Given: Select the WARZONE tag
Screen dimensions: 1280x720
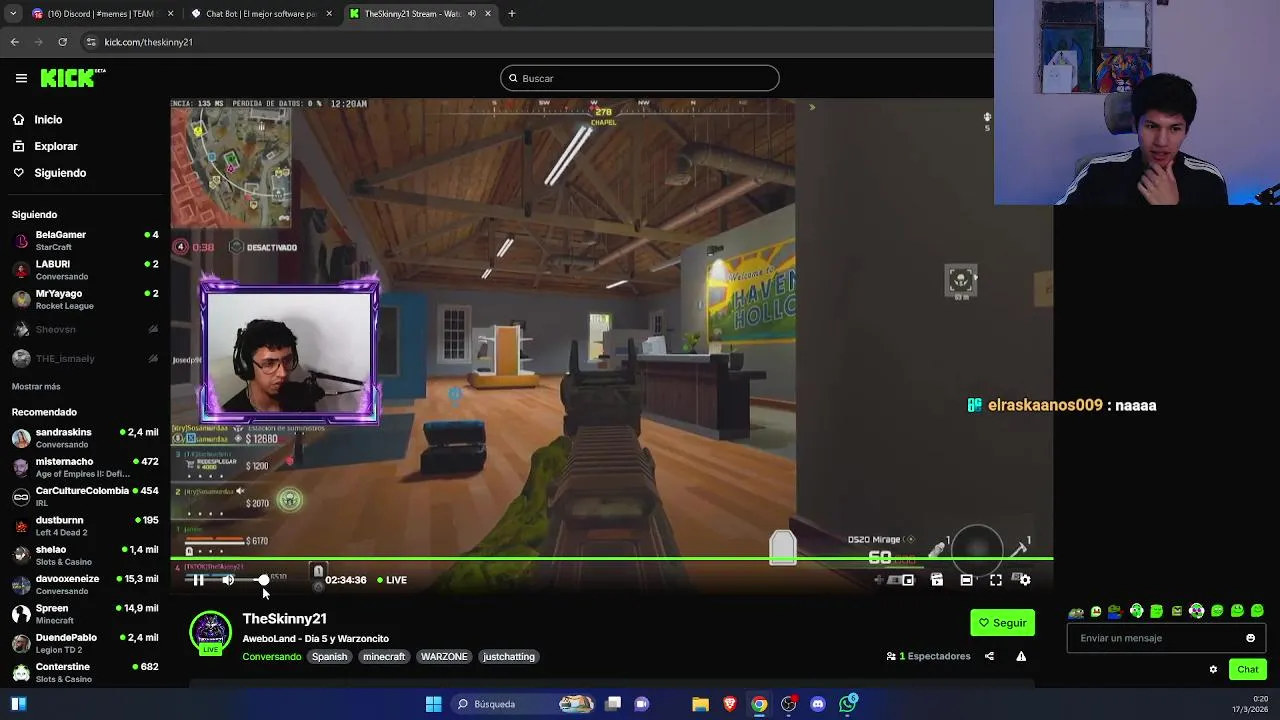Looking at the screenshot, I should [444, 657].
